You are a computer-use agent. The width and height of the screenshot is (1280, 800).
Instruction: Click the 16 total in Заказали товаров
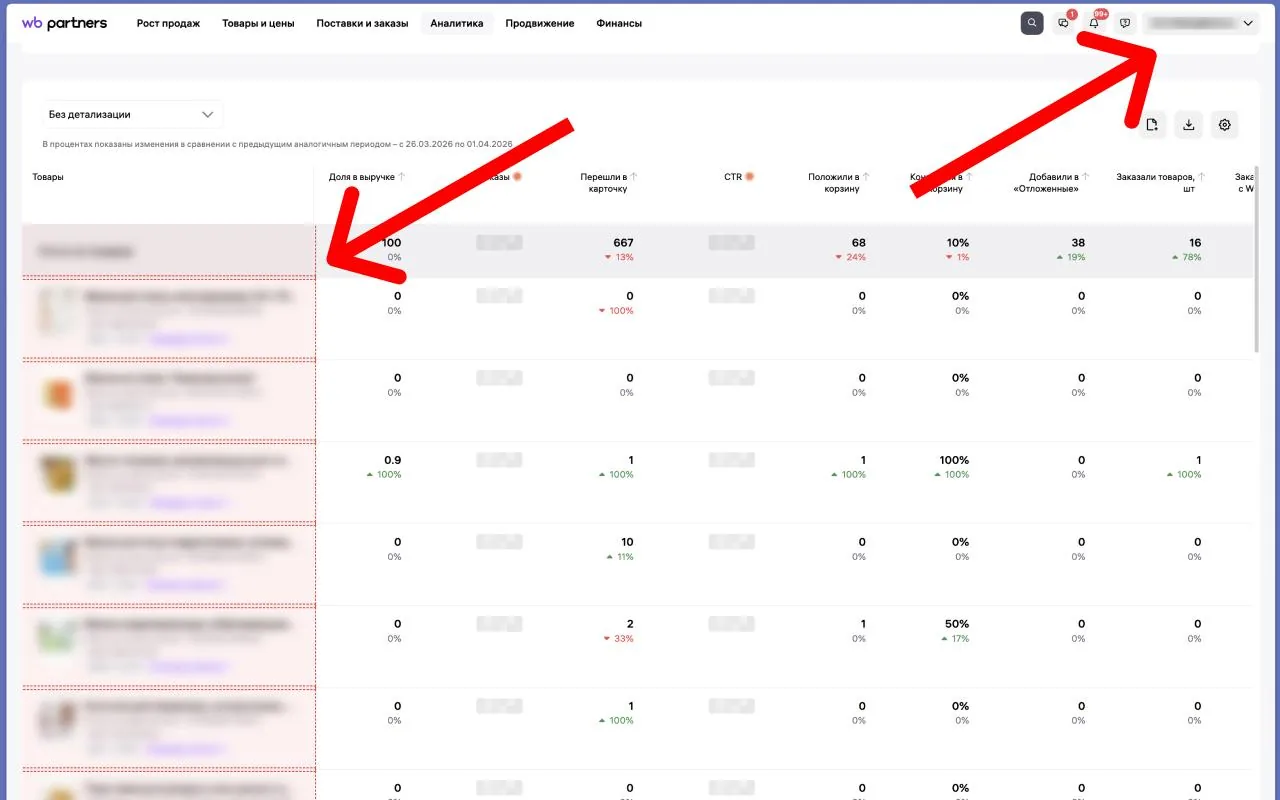click(x=1195, y=243)
